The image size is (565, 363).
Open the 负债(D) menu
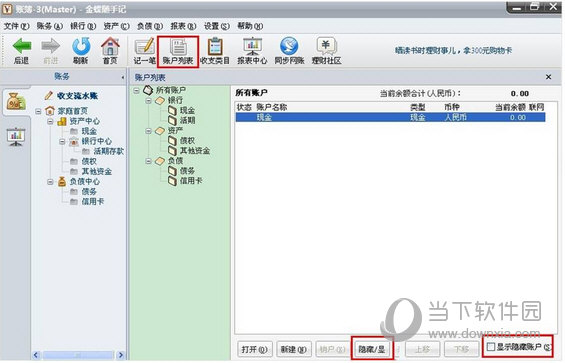point(150,26)
